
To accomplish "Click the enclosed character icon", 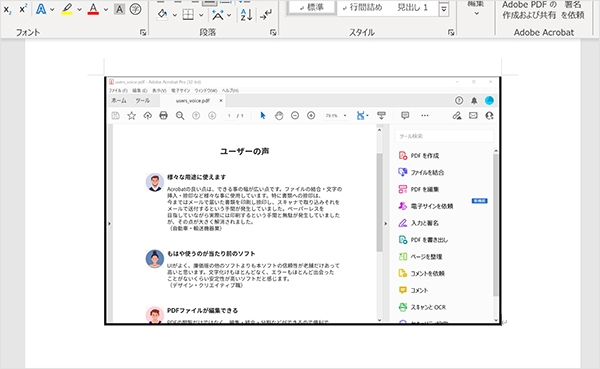I will [135, 9].
